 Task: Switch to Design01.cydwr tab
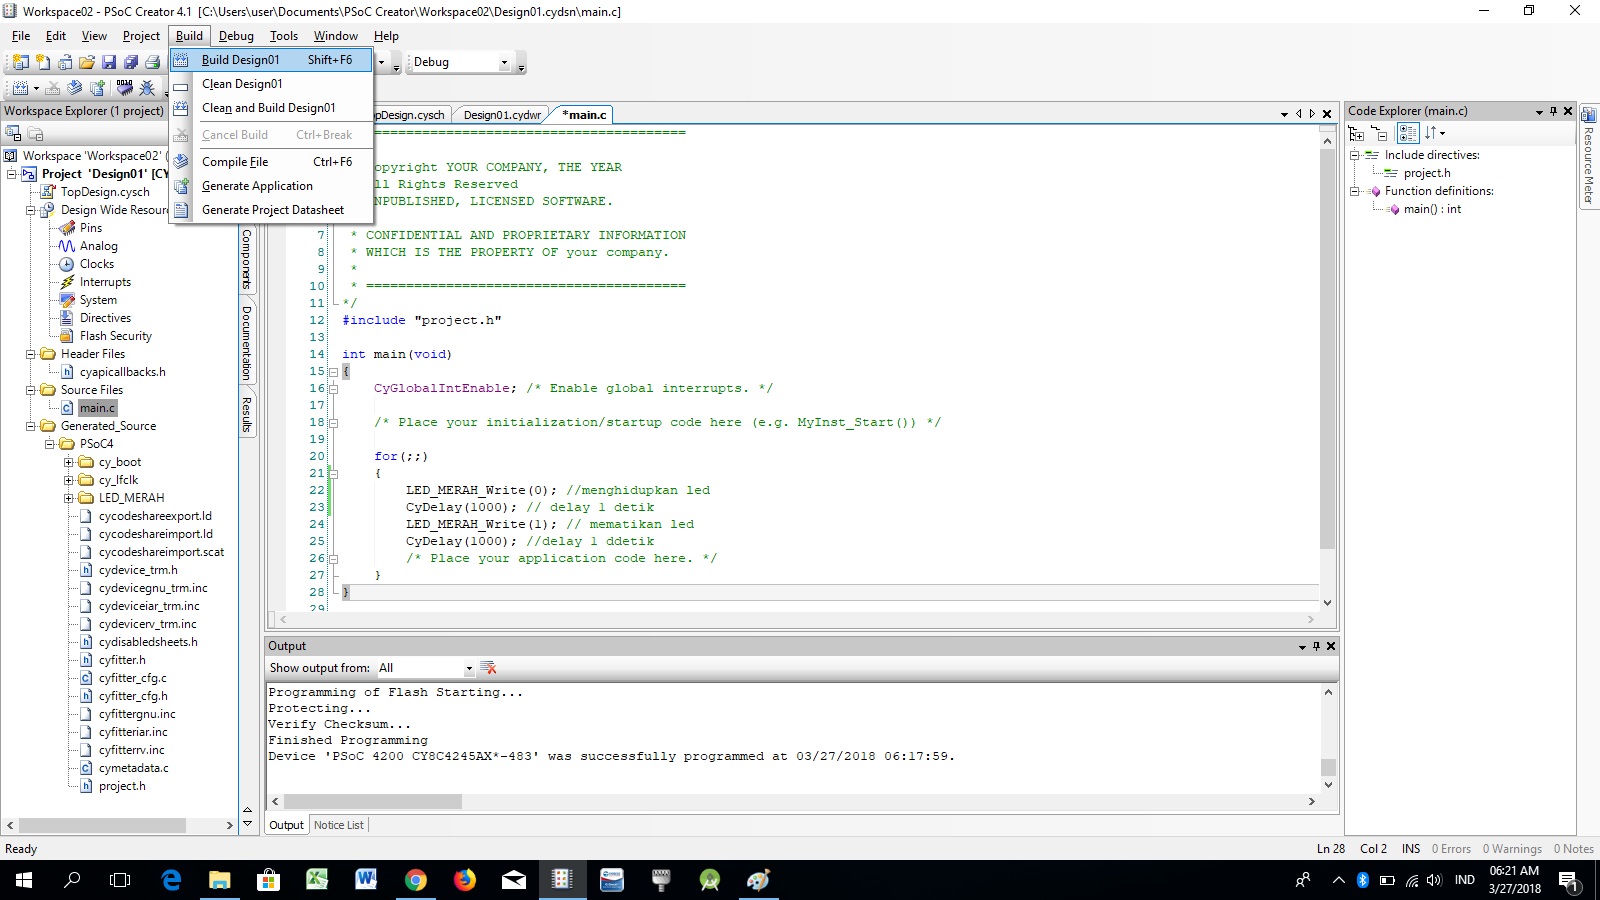pyautogui.click(x=501, y=115)
